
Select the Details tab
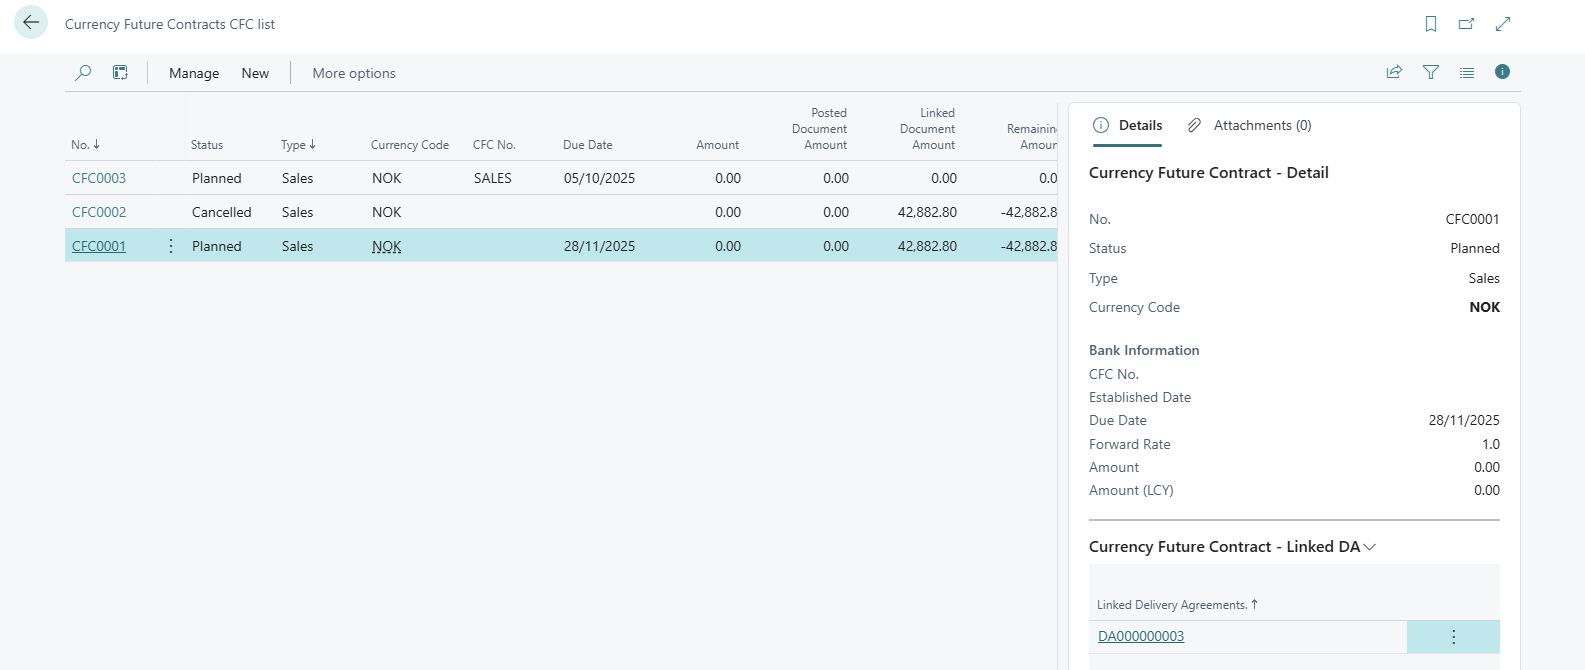click(1128, 125)
